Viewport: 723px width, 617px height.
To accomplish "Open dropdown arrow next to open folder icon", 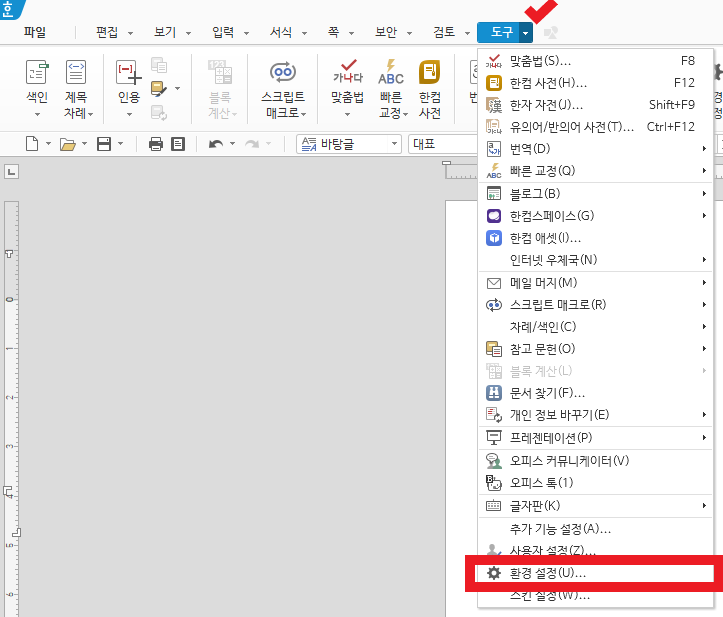I will point(84,144).
